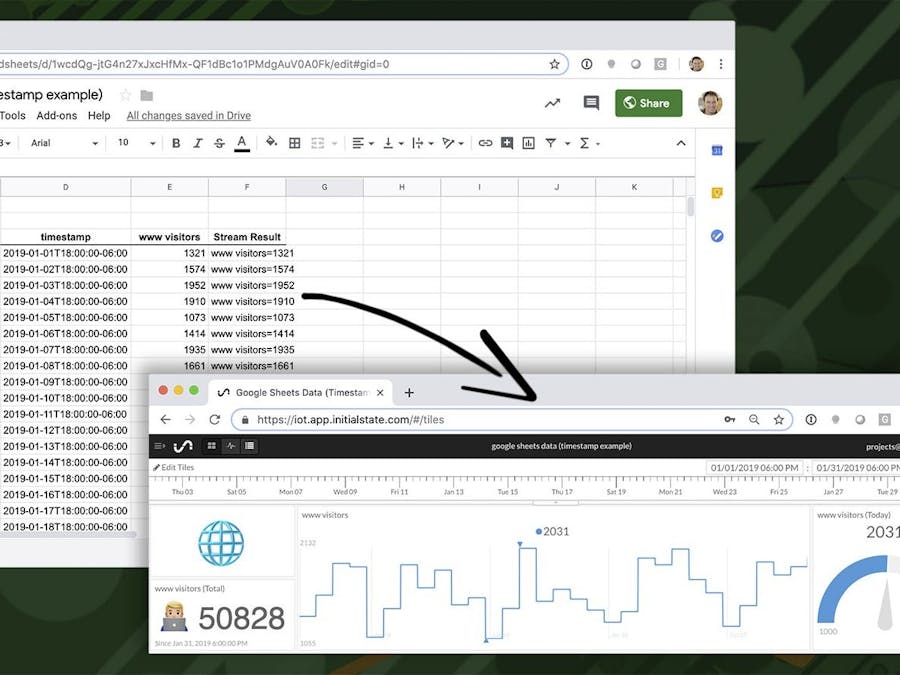Click the Share button
Viewport: 900px width, 675px height.
click(648, 103)
